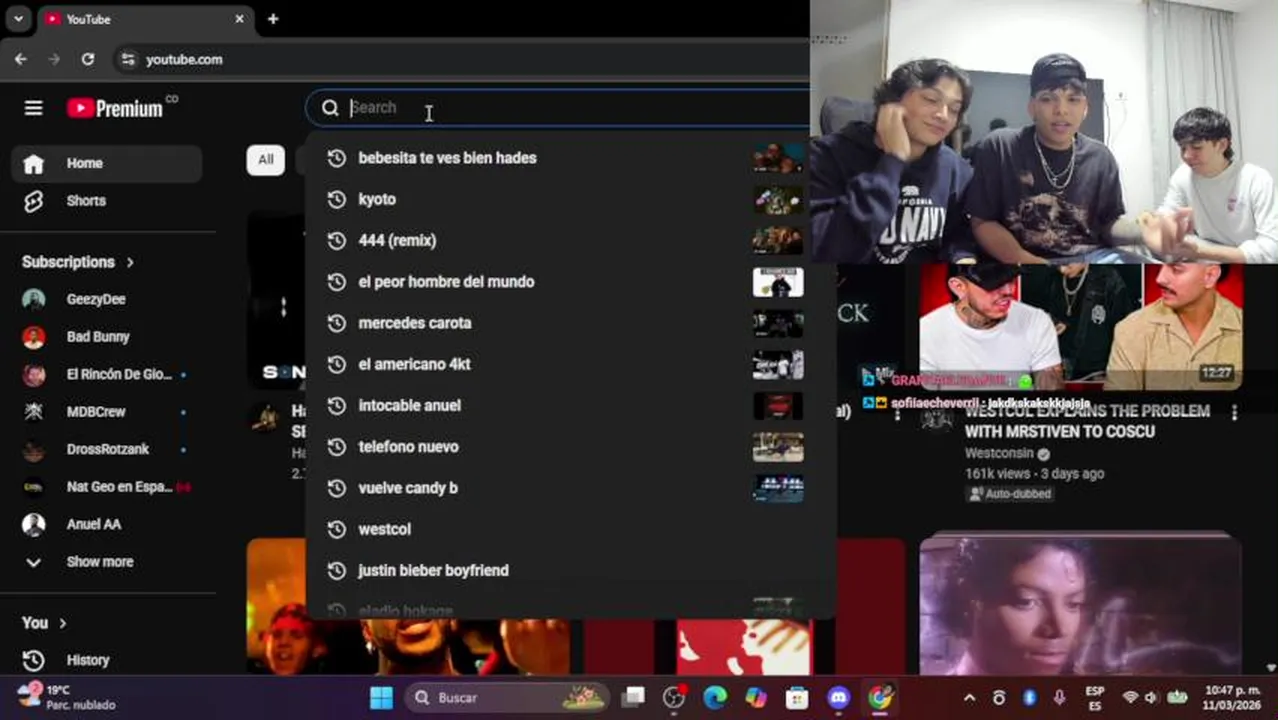Screen dimensions: 1278x720
Task: Select suggestion kyoto
Action: point(570,199)
